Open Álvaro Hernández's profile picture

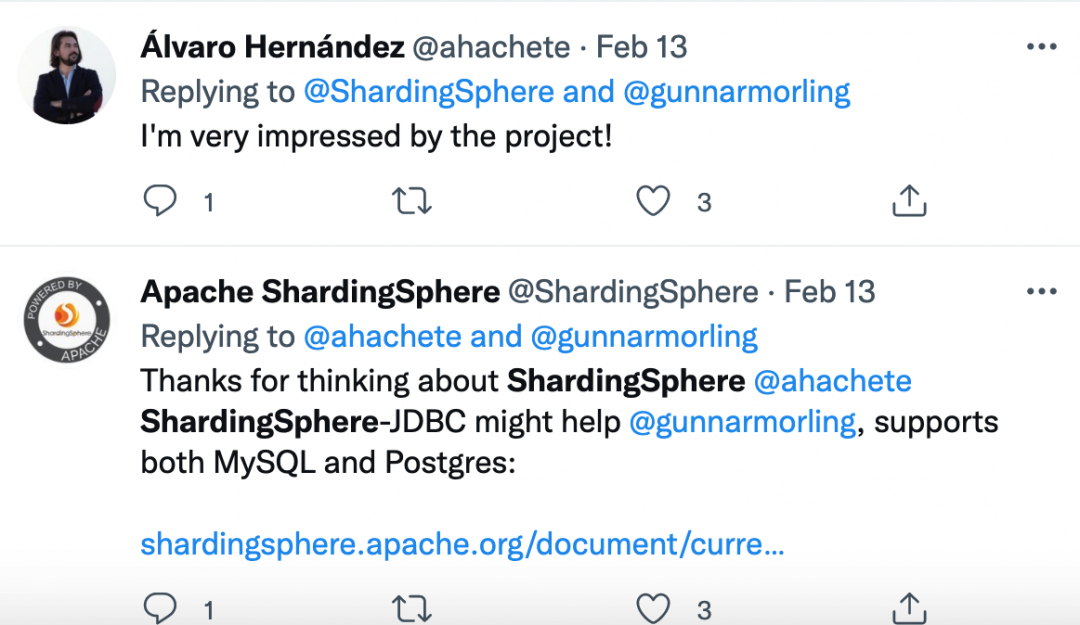click(68, 75)
